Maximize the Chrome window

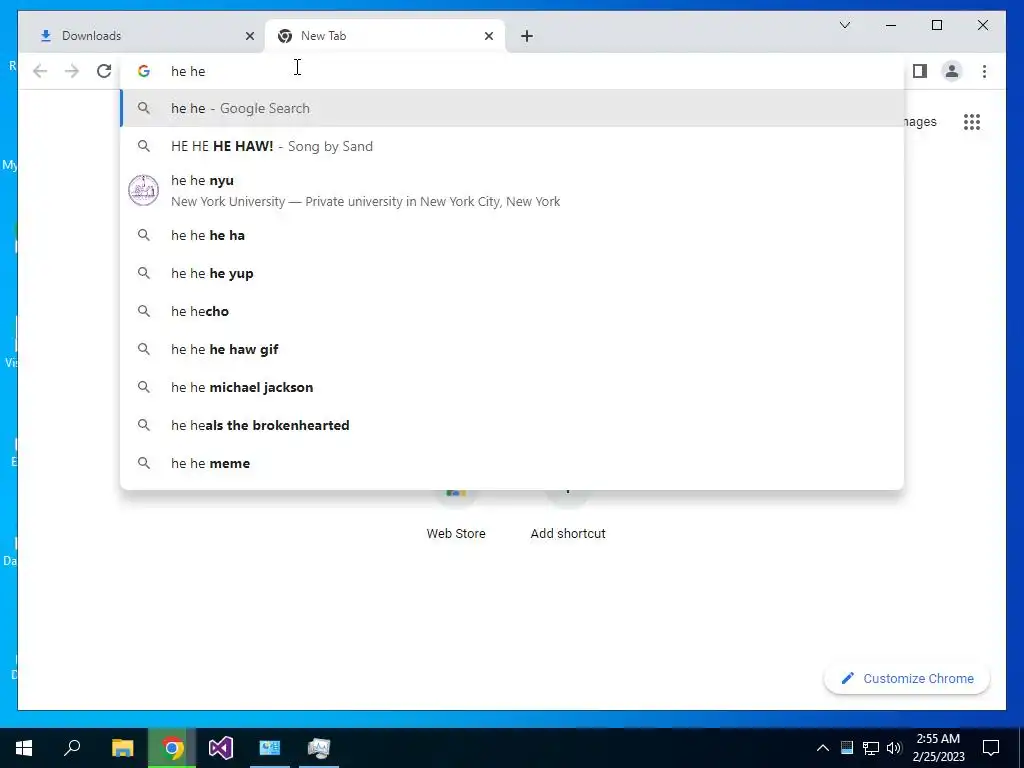936,25
